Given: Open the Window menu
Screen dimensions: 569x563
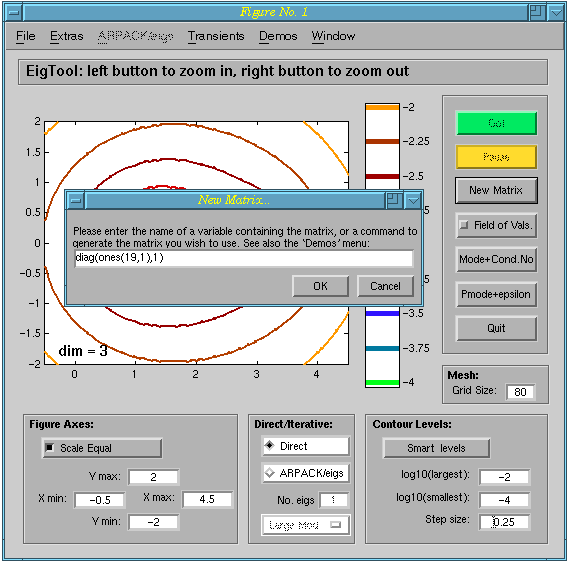Looking at the screenshot, I should point(333,36).
